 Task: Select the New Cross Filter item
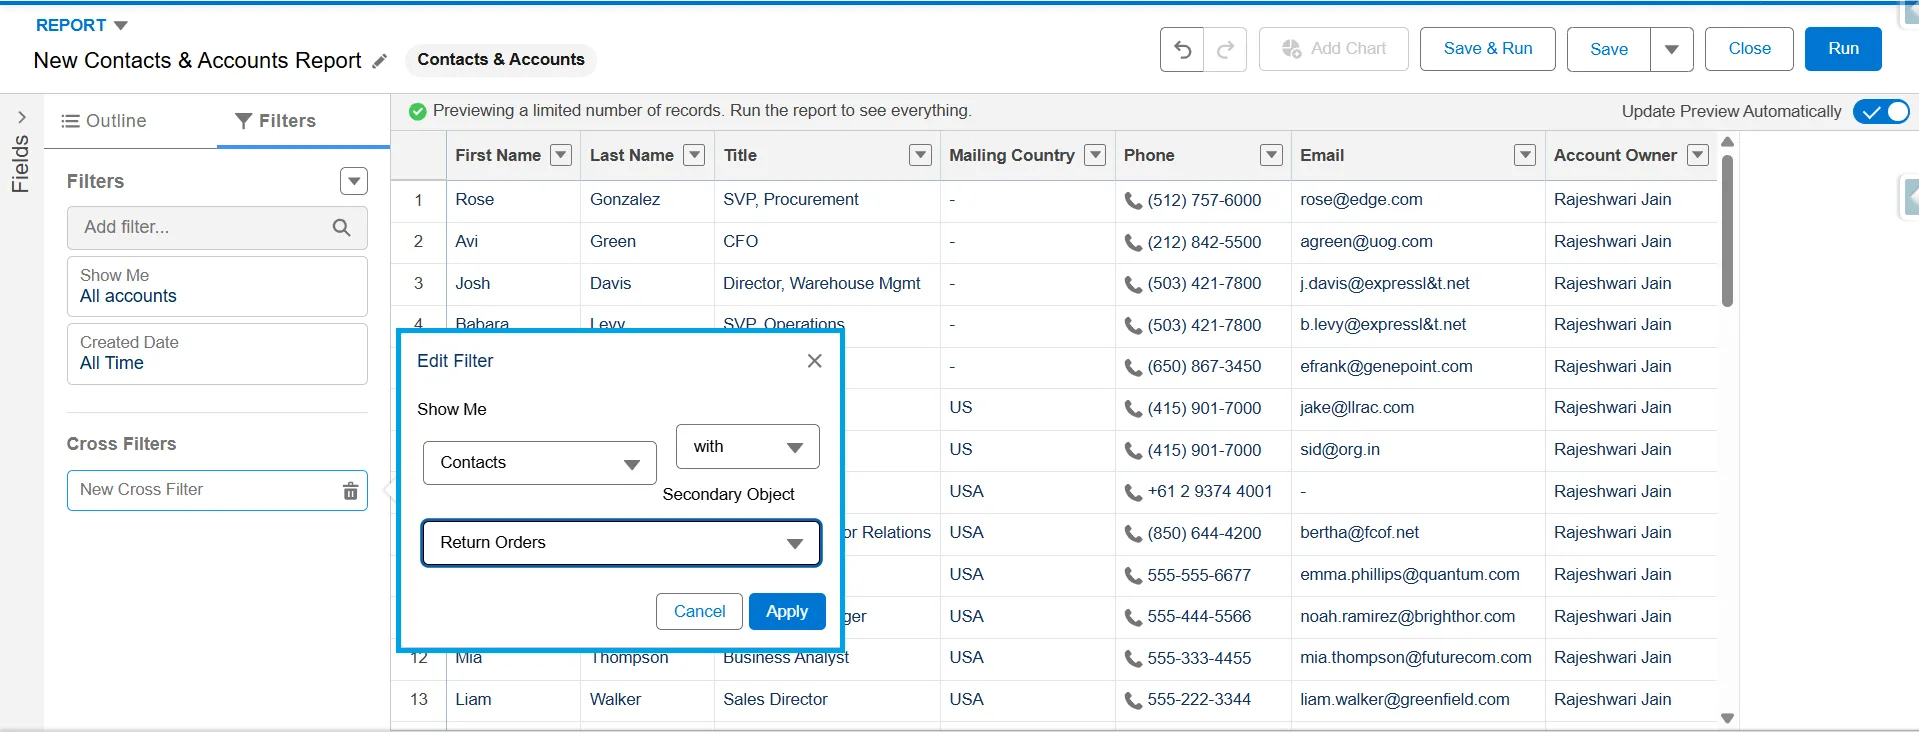[217, 491]
